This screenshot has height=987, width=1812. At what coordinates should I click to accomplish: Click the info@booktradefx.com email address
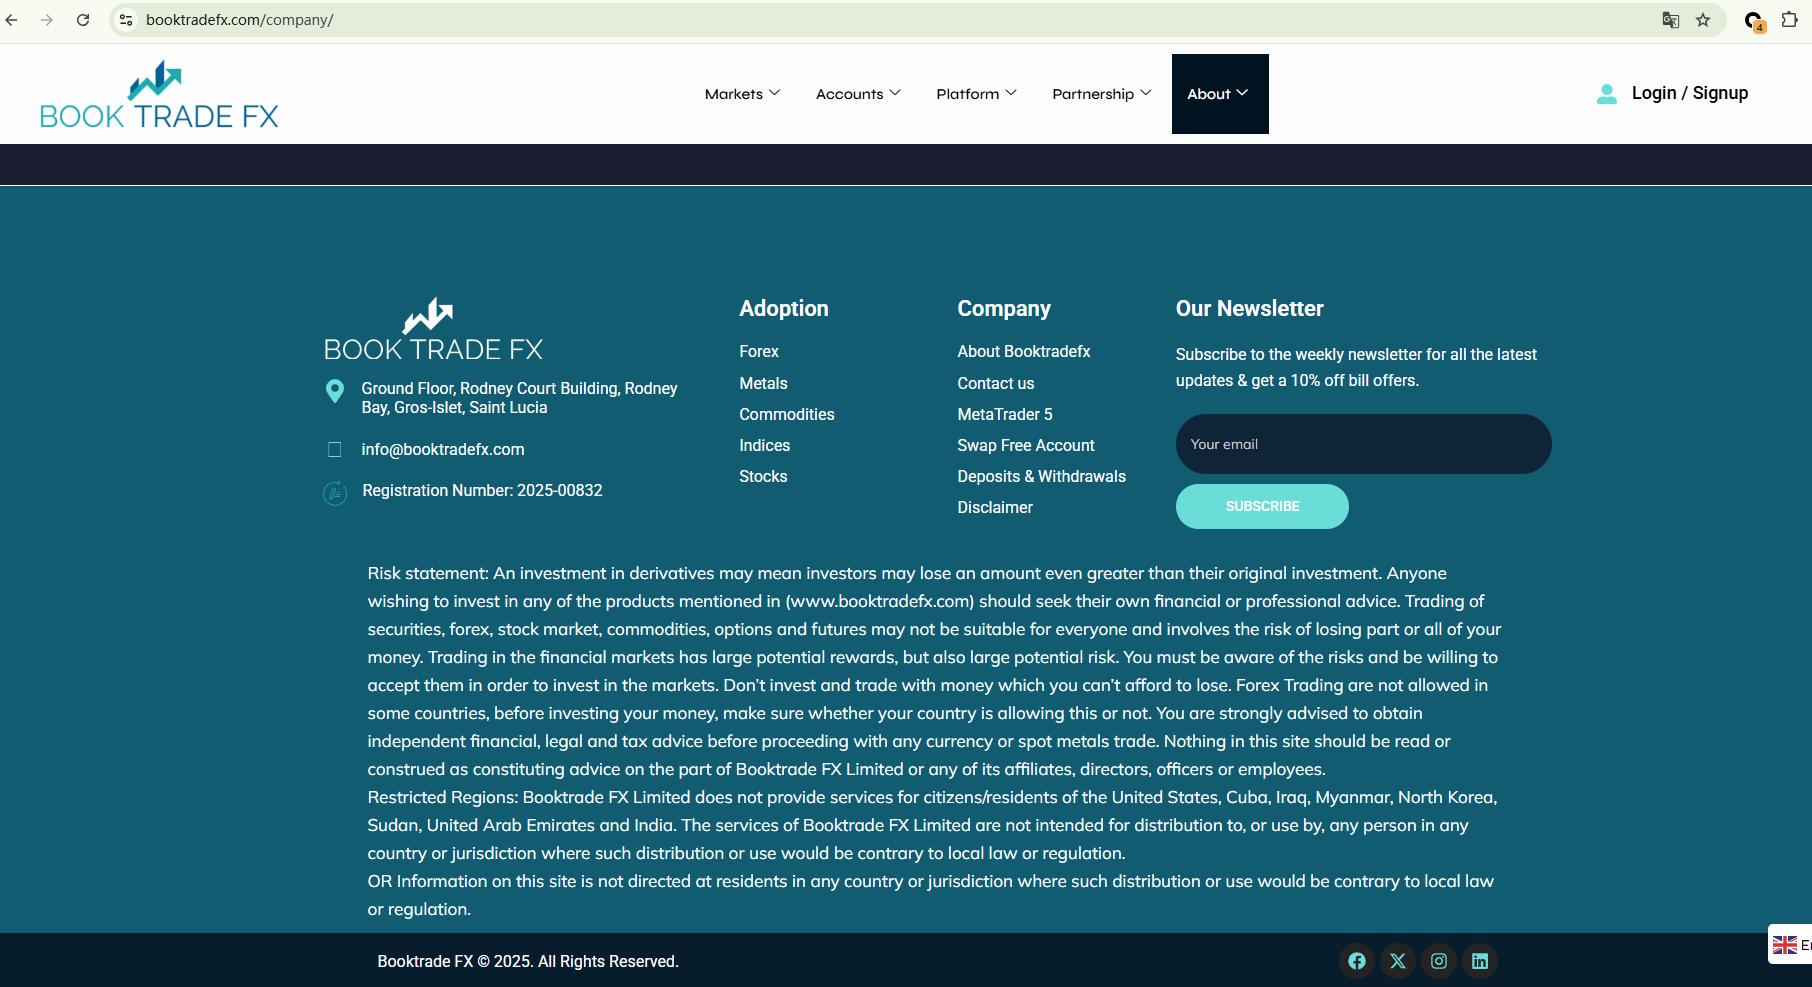click(x=443, y=450)
